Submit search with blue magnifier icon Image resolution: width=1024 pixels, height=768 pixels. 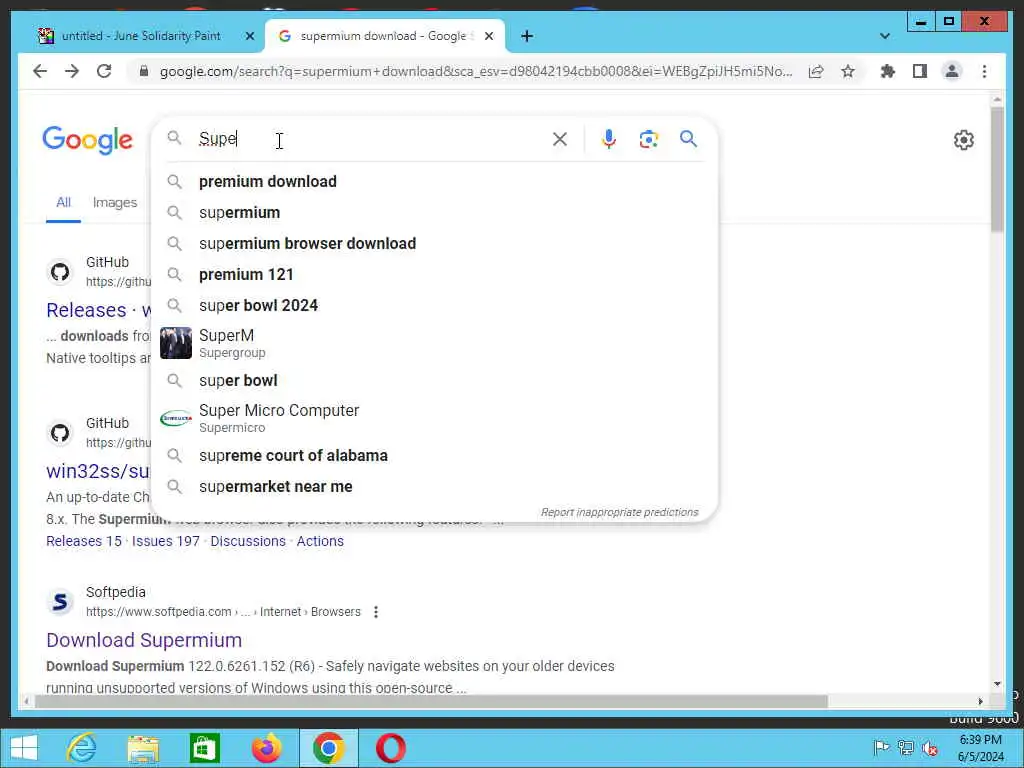pos(688,139)
